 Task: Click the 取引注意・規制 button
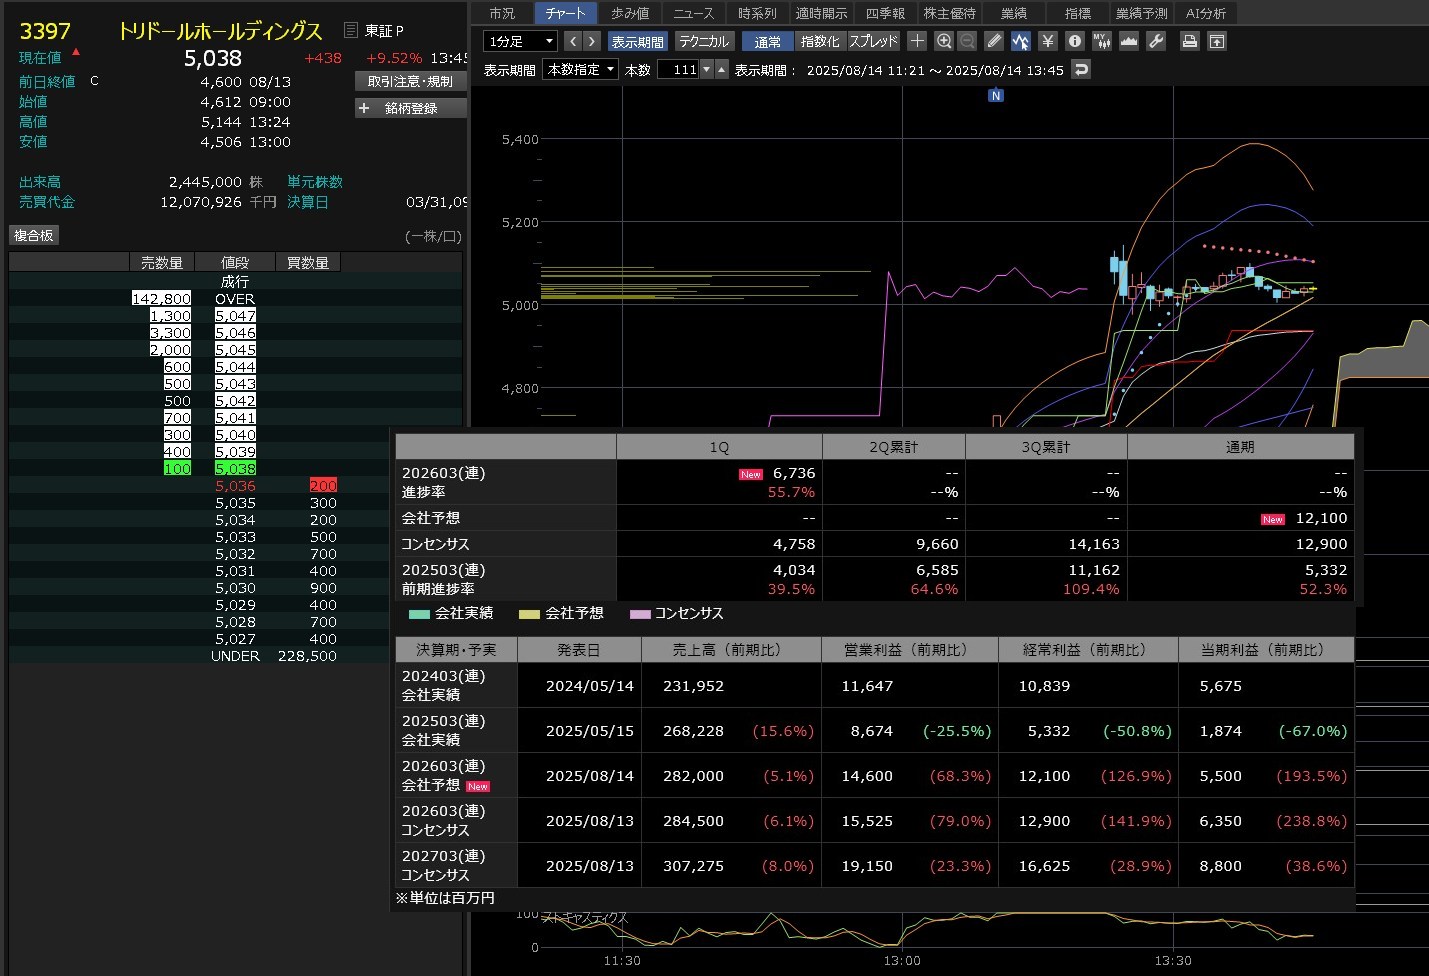[410, 81]
